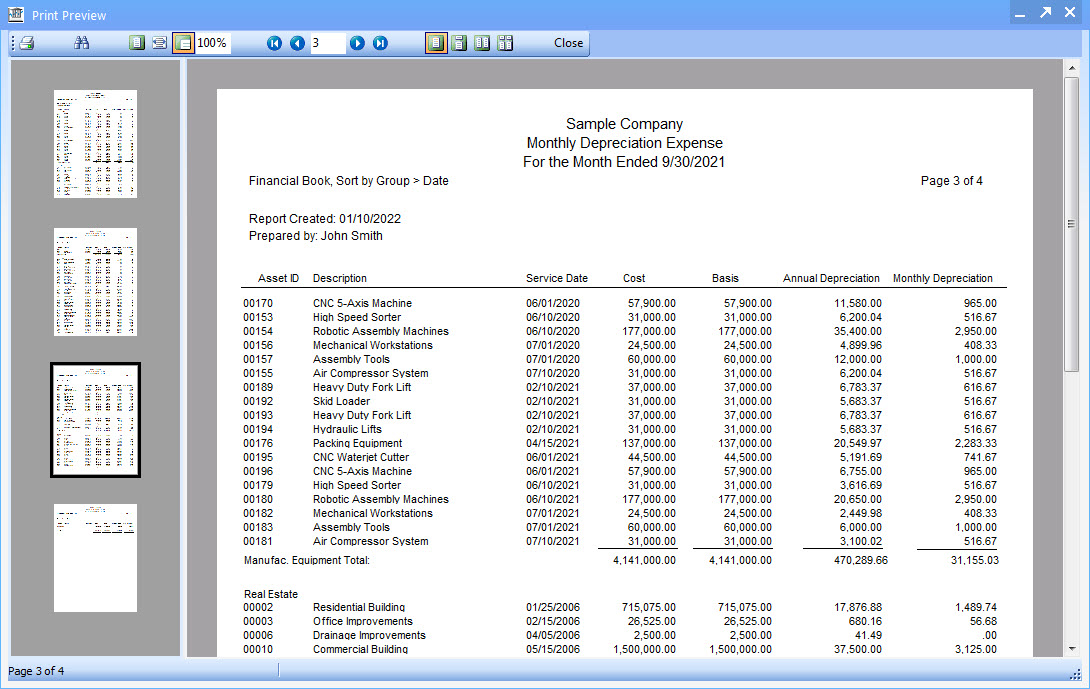Image resolution: width=1090 pixels, height=689 pixels.
Task: Toggle the thumbnail pane icon
Action: 183,43
